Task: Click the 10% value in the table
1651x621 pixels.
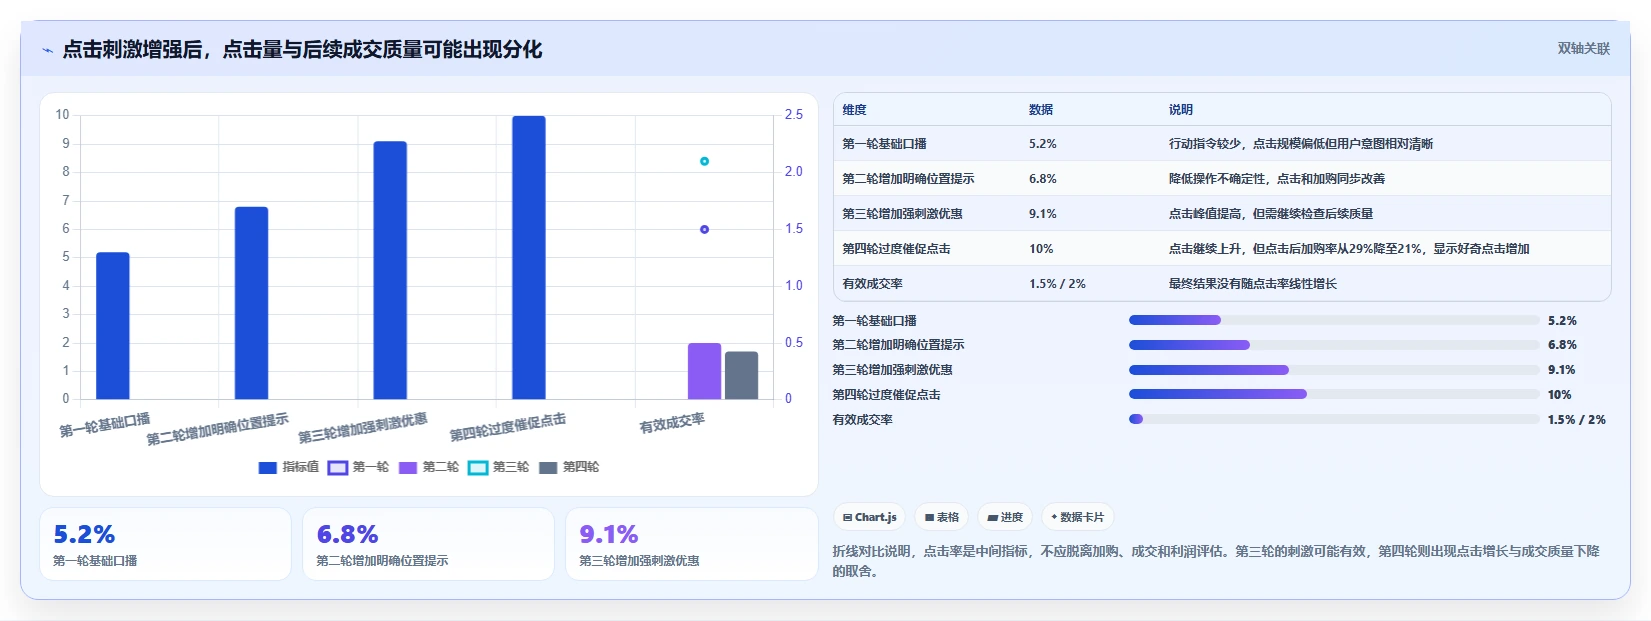Action: coord(1041,249)
